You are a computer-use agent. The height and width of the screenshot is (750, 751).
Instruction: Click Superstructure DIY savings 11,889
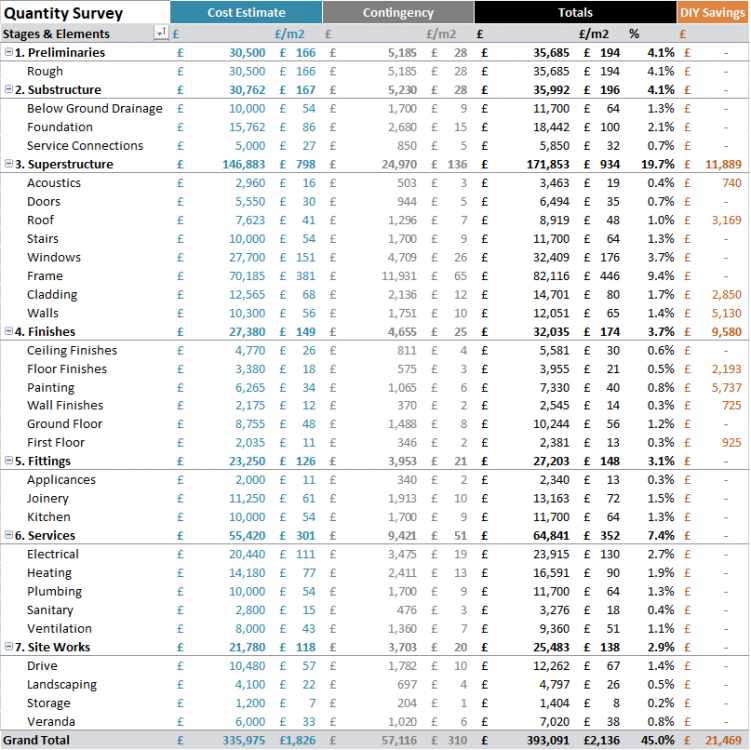click(x=723, y=164)
